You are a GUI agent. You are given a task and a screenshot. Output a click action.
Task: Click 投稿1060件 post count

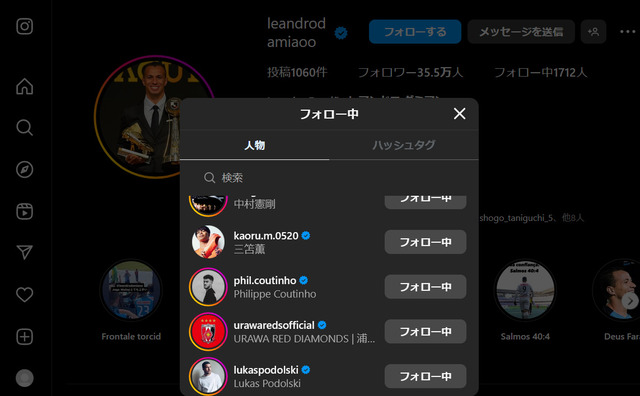coord(297,73)
